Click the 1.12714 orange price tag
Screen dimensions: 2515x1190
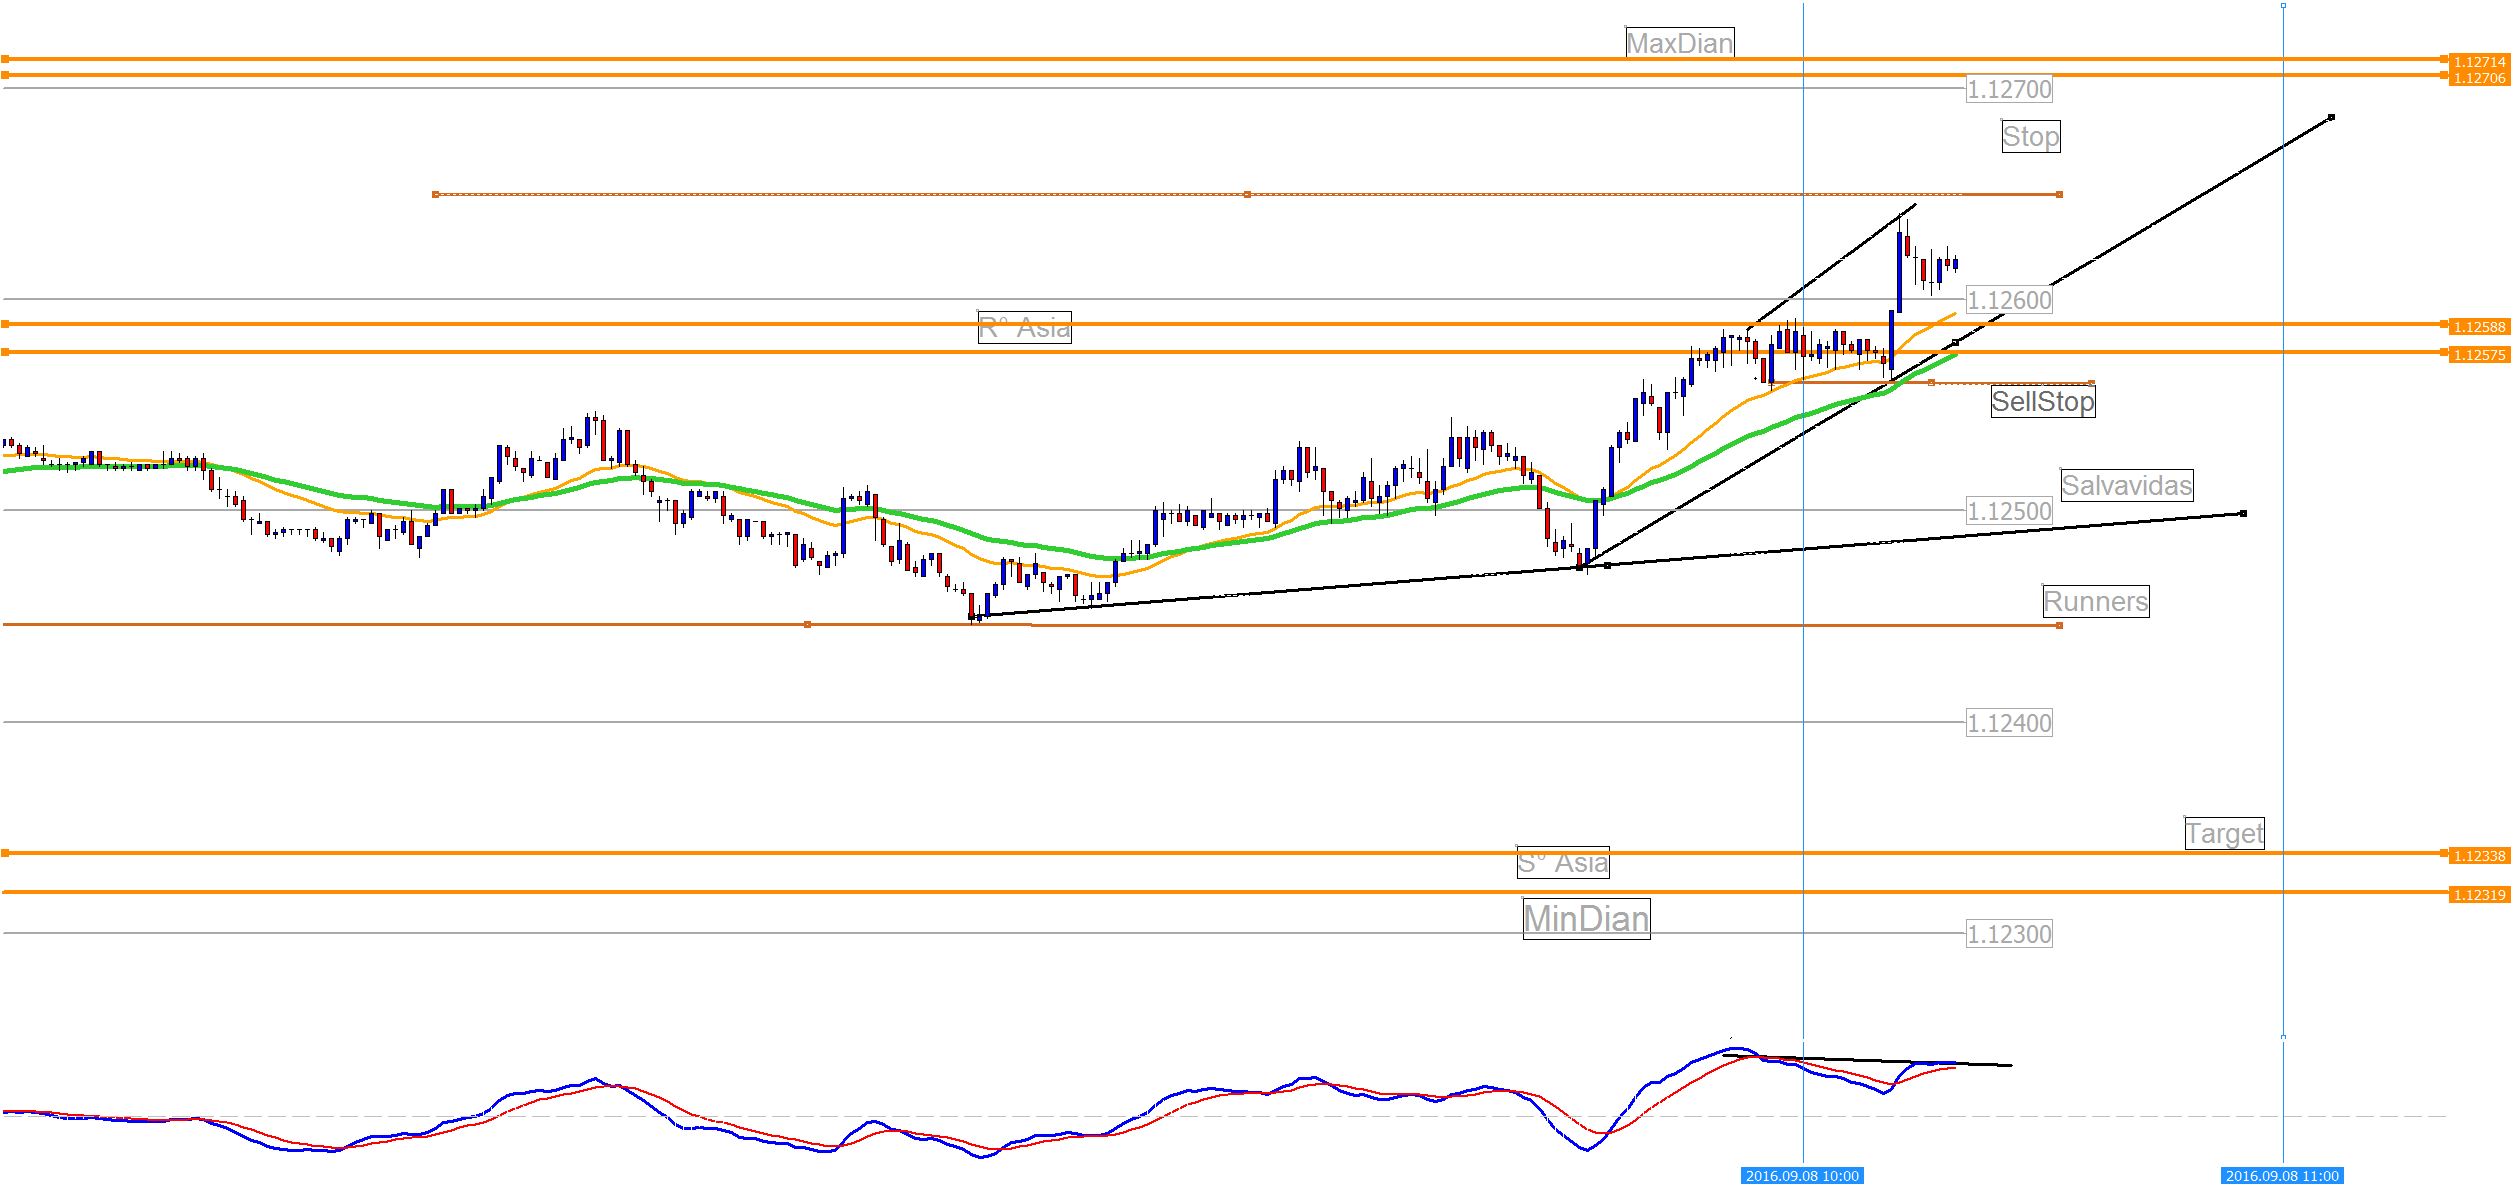click(x=2479, y=62)
